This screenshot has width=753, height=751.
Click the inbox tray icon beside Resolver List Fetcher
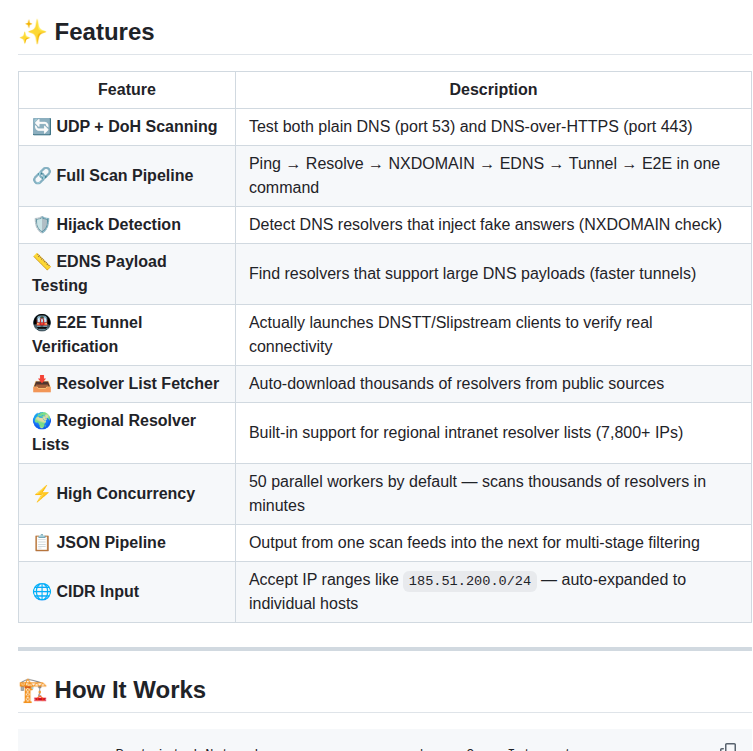pos(42,384)
